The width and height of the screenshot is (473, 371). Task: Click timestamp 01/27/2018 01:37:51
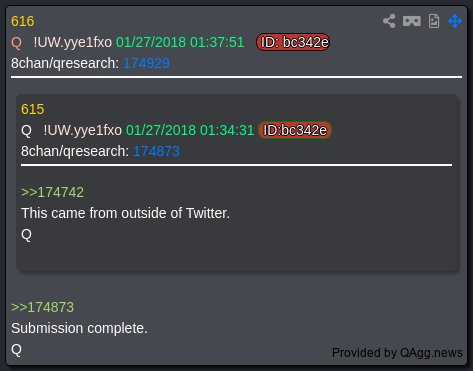[180, 43]
